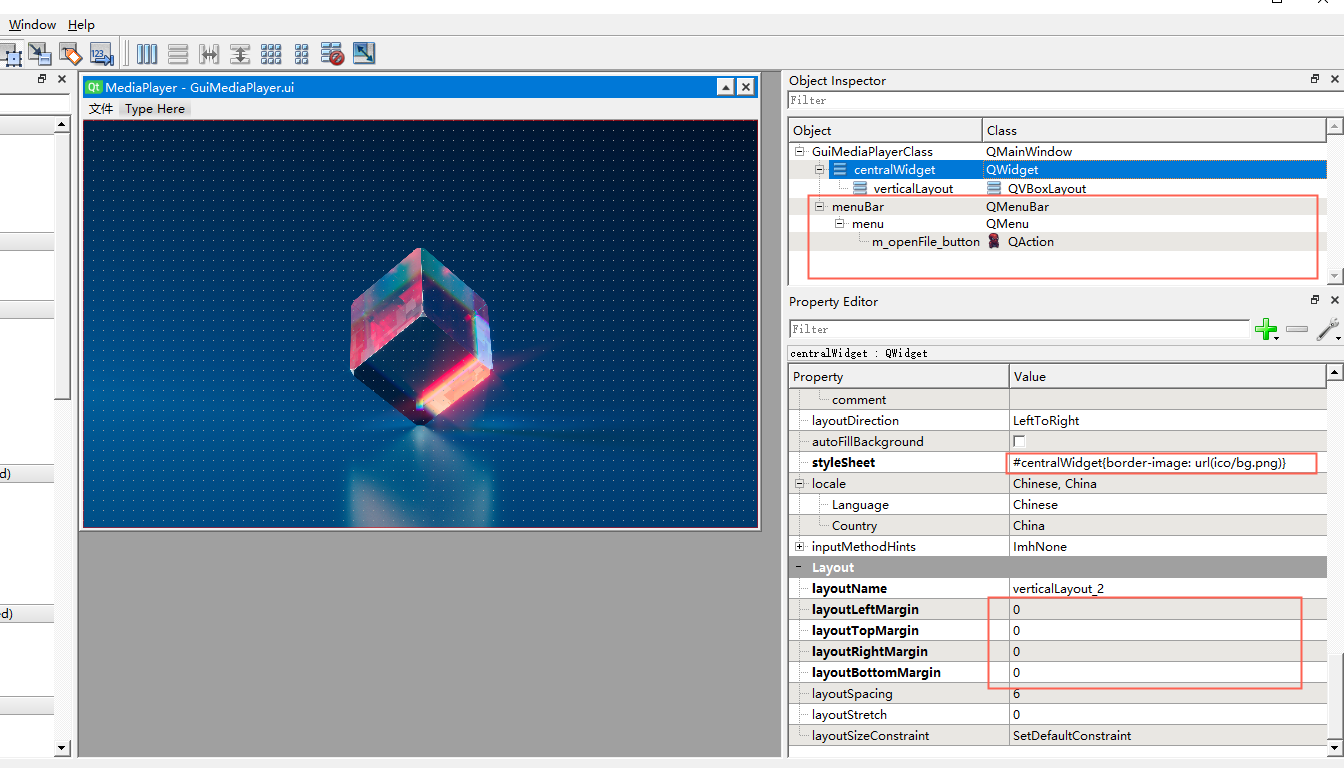Select the Edit Tab Order tool
This screenshot has height=768, width=1344.
tap(101, 53)
